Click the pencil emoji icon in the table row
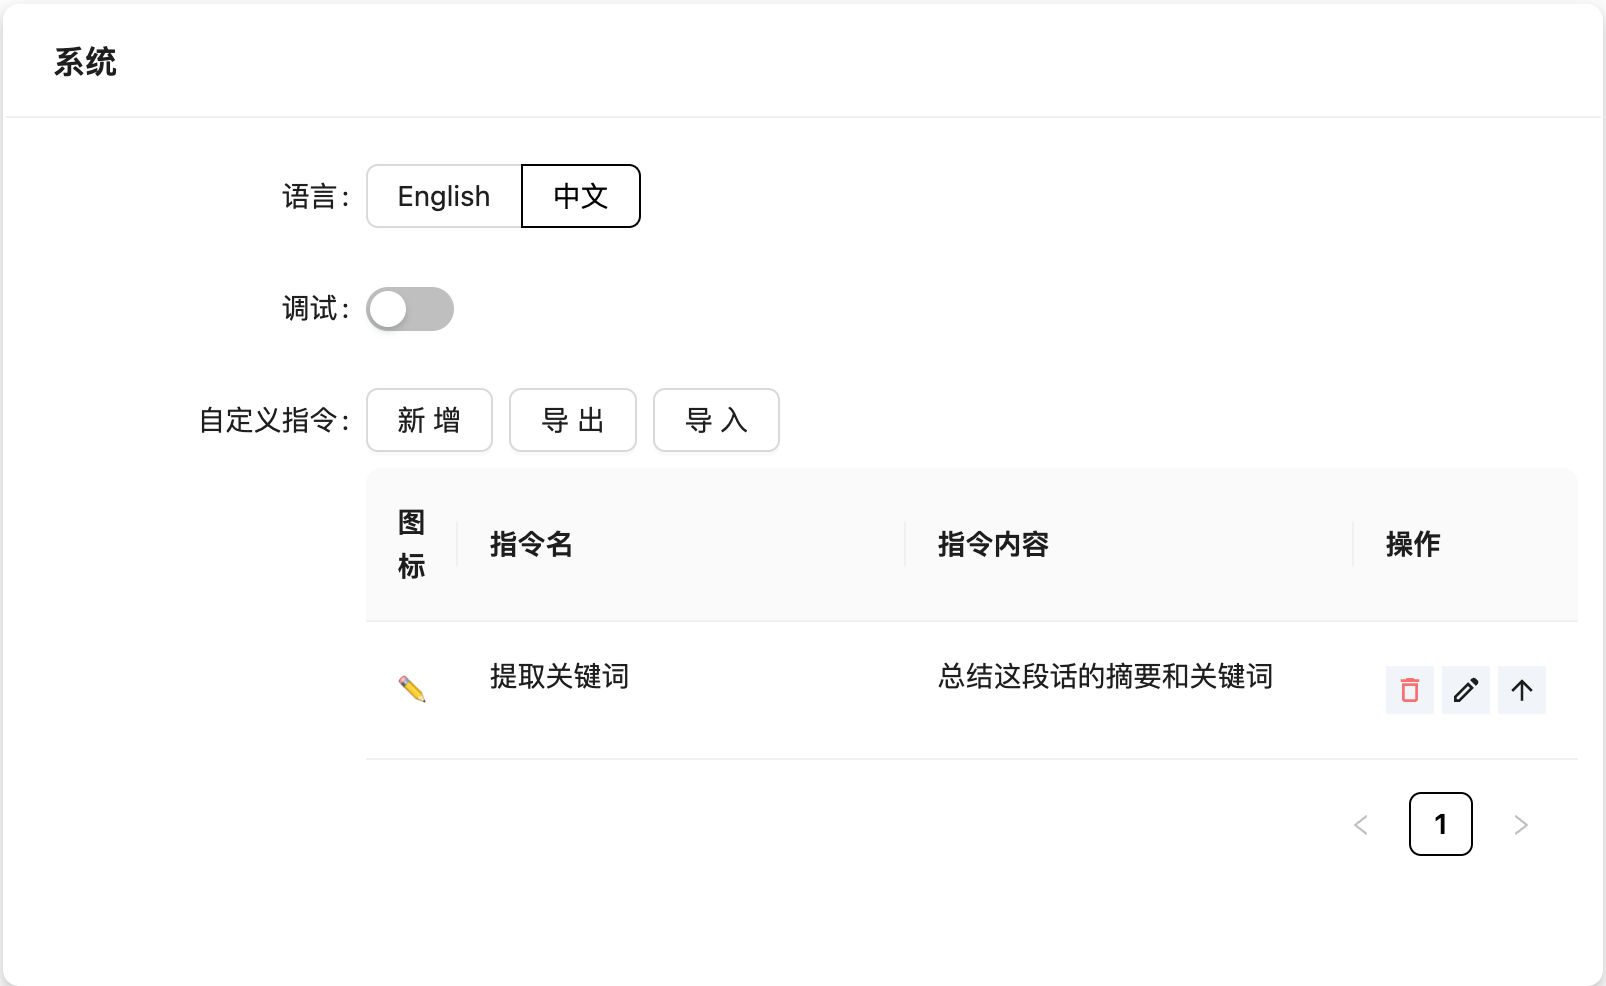The width and height of the screenshot is (1606, 986). pos(412,689)
